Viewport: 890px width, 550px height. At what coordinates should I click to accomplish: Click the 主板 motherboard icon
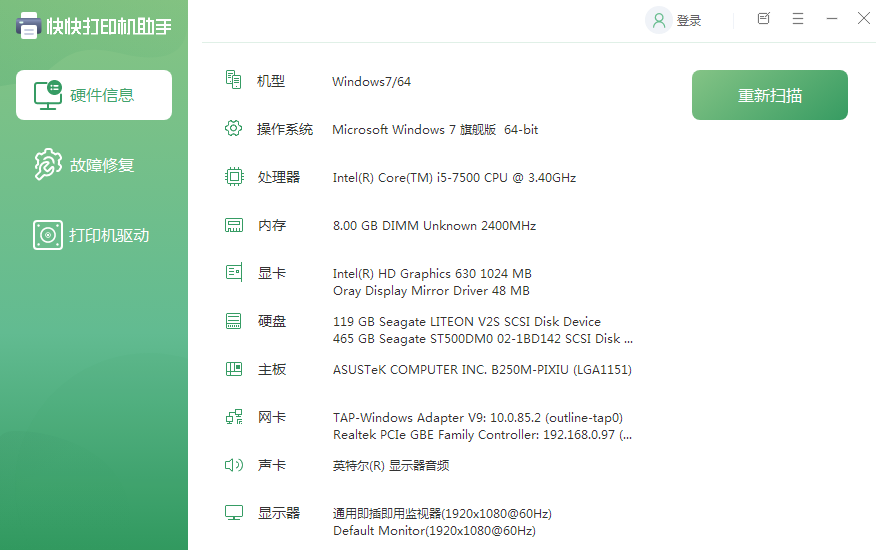coord(234,369)
